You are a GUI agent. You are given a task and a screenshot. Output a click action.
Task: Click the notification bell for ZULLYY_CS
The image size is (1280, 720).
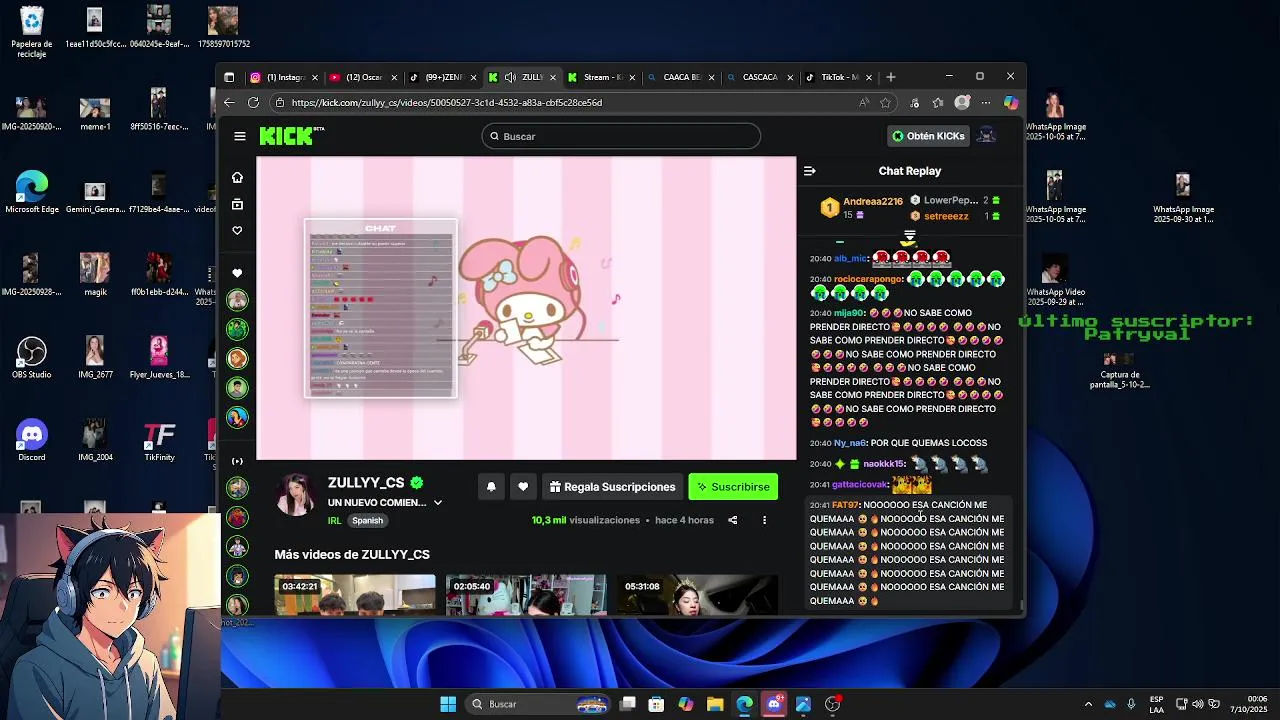[x=491, y=487]
